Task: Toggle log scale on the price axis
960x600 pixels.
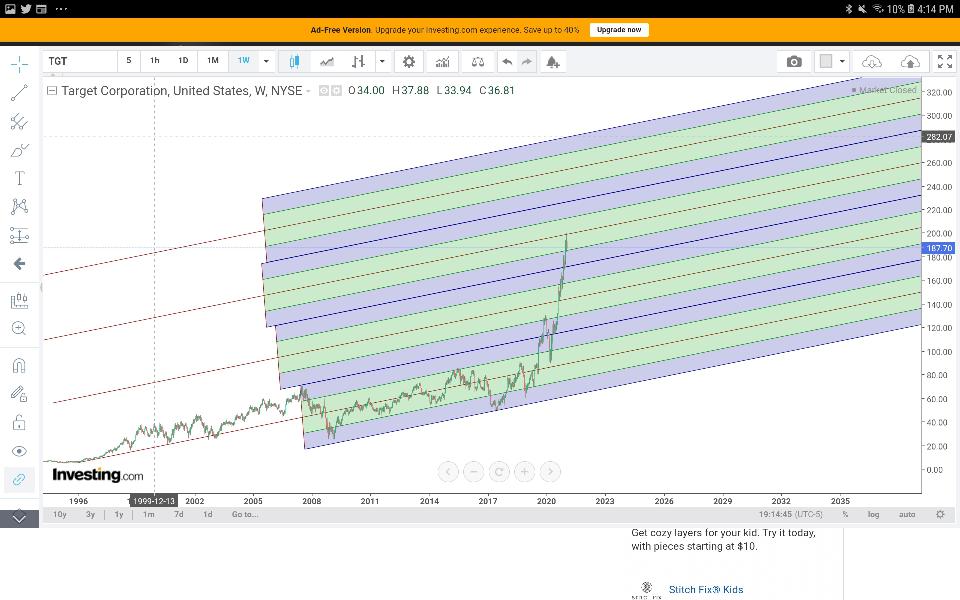Action: click(x=873, y=514)
